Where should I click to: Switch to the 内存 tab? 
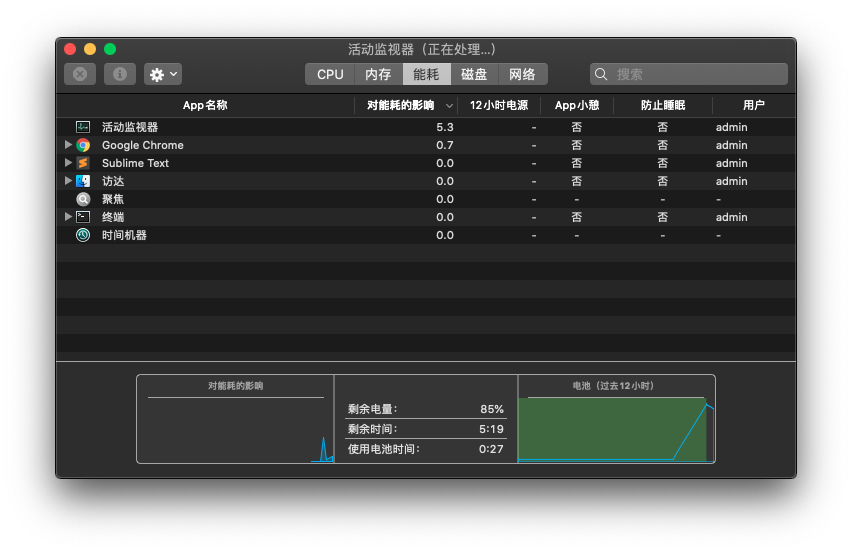[x=378, y=74]
